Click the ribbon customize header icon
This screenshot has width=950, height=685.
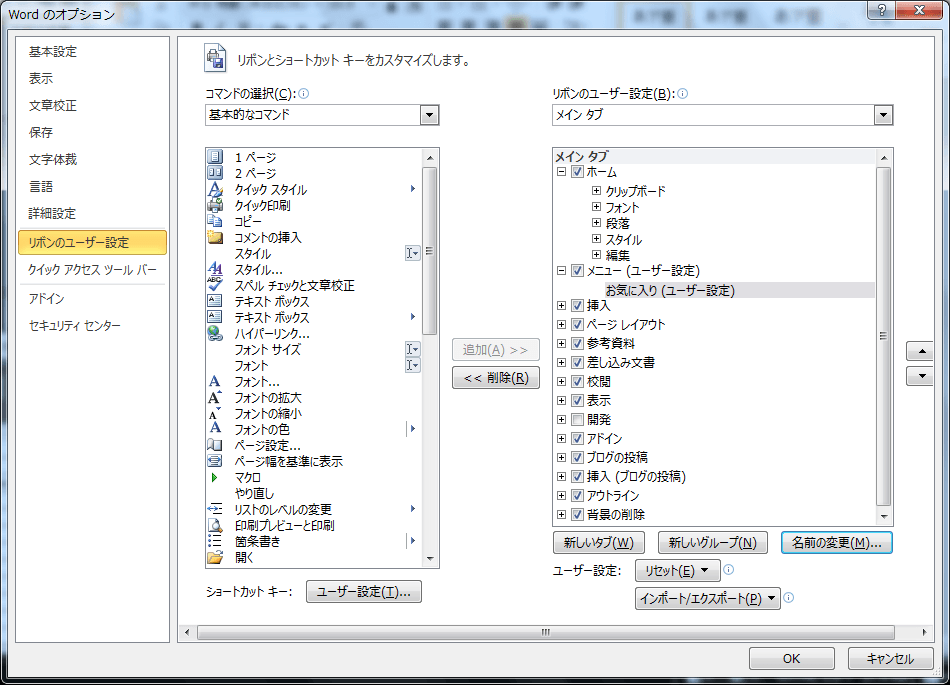coord(215,59)
